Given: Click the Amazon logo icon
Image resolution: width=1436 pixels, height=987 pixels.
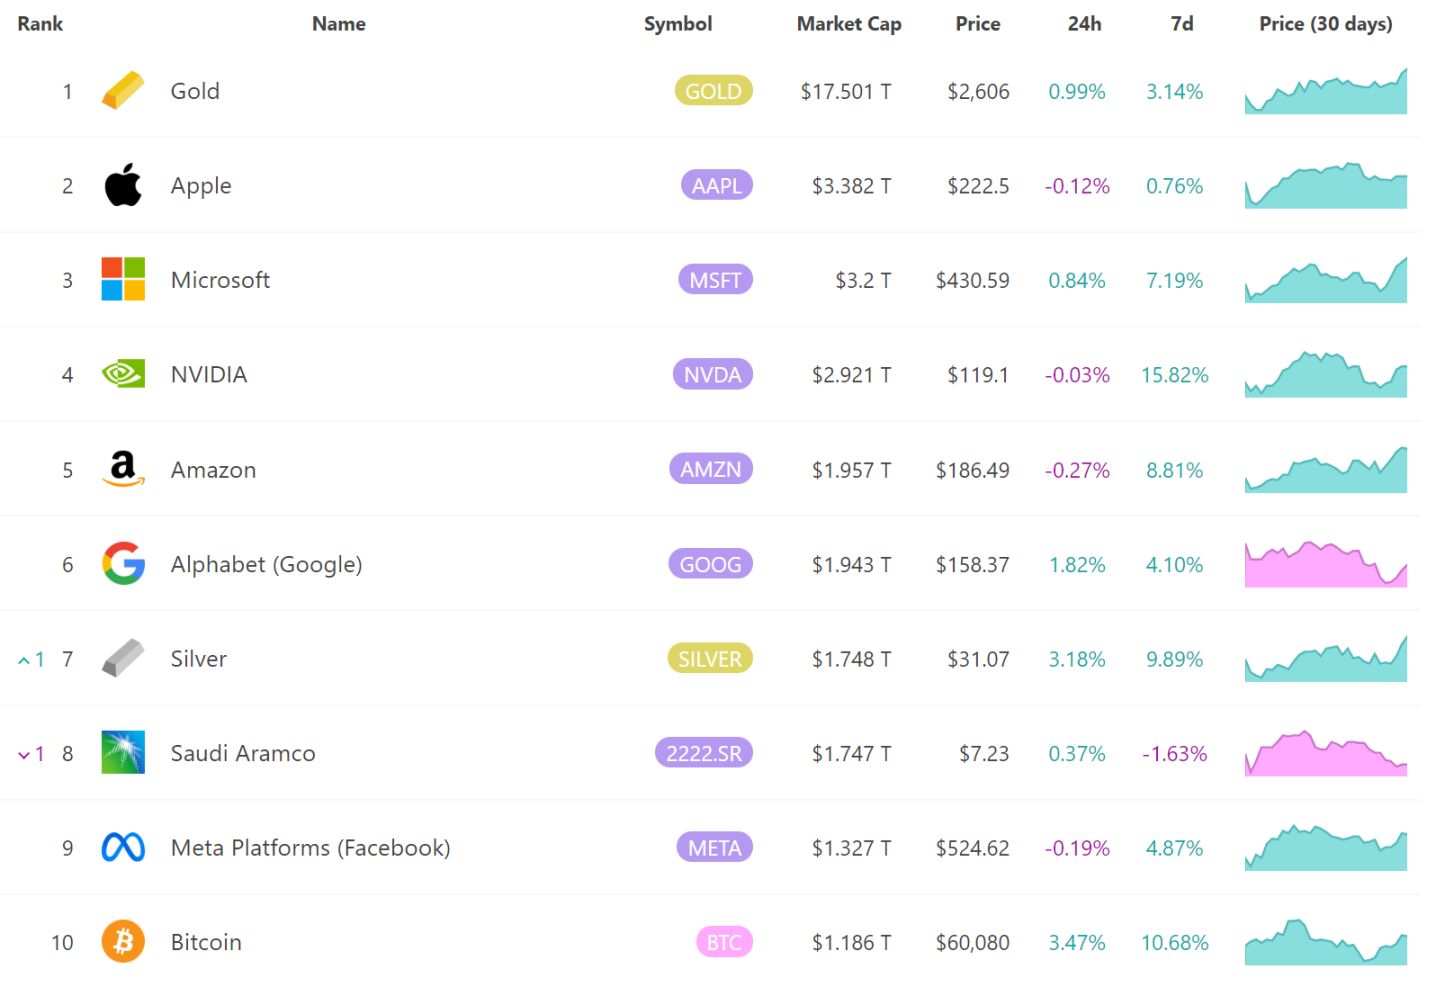Looking at the screenshot, I should (x=123, y=468).
